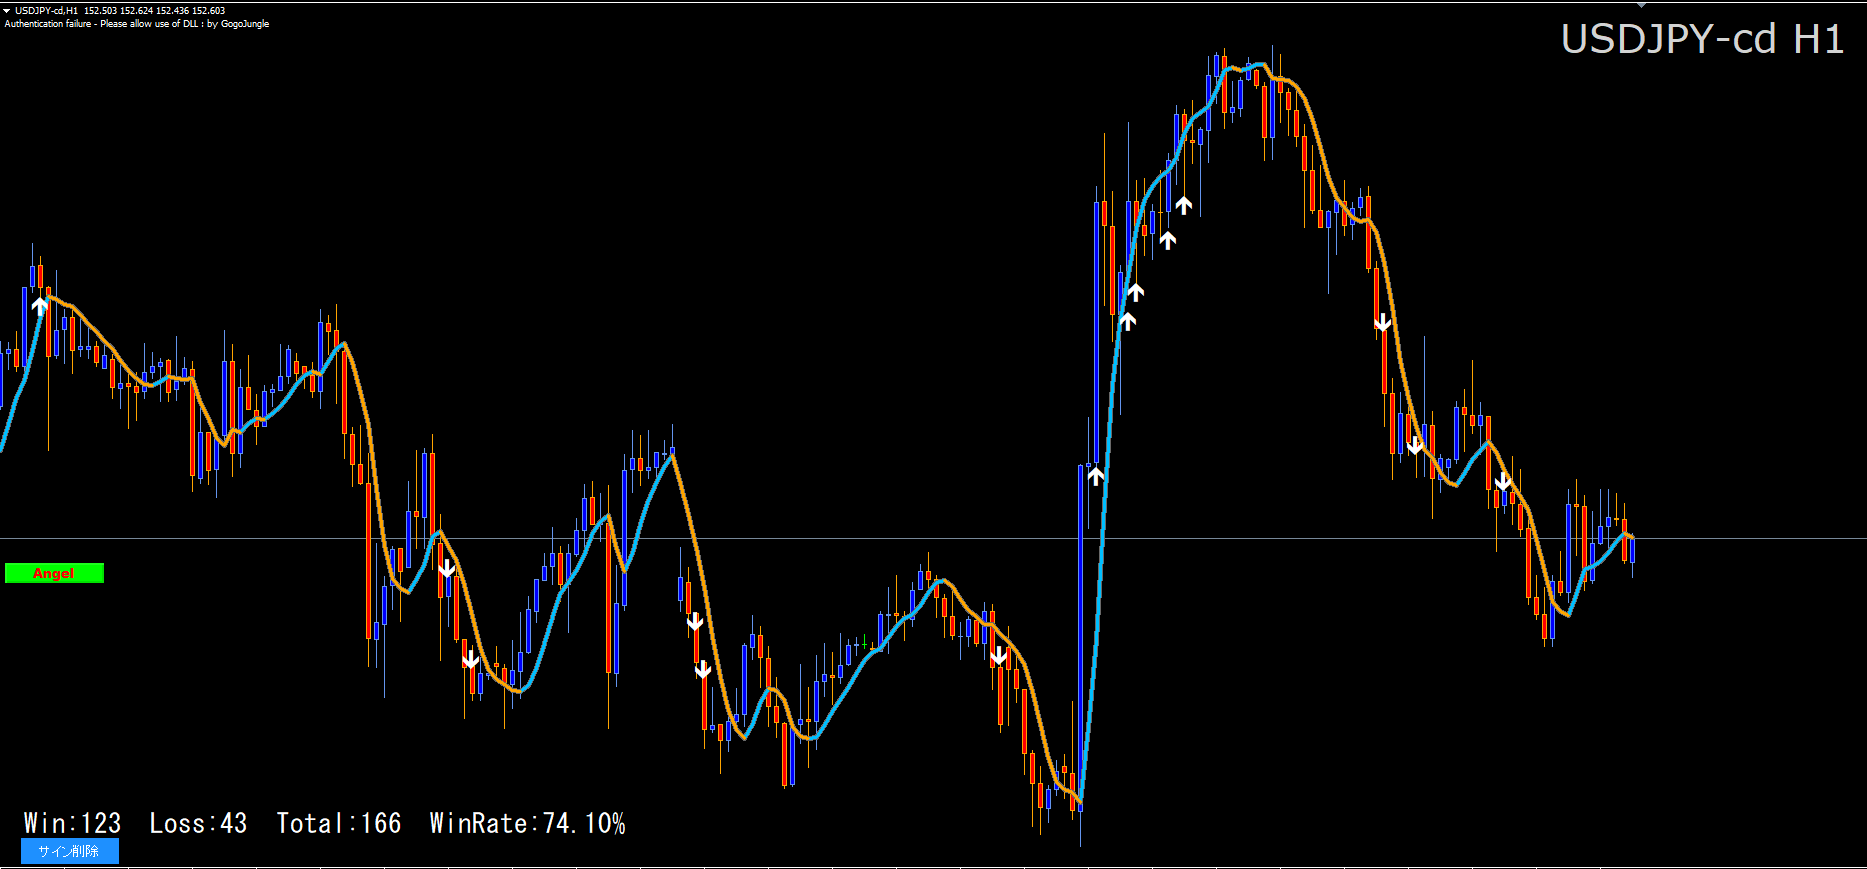Select the highest up-arrow signal near the peak
1867x869 pixels.
click(1184, 205)
